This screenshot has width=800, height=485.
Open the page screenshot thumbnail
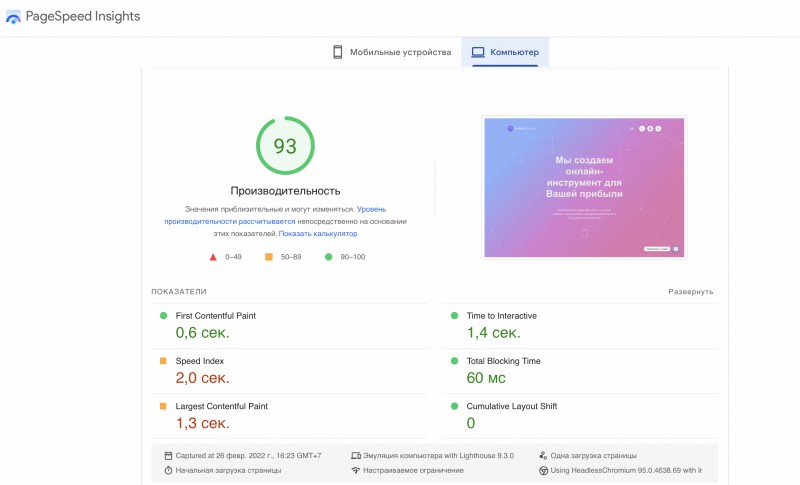584,187
